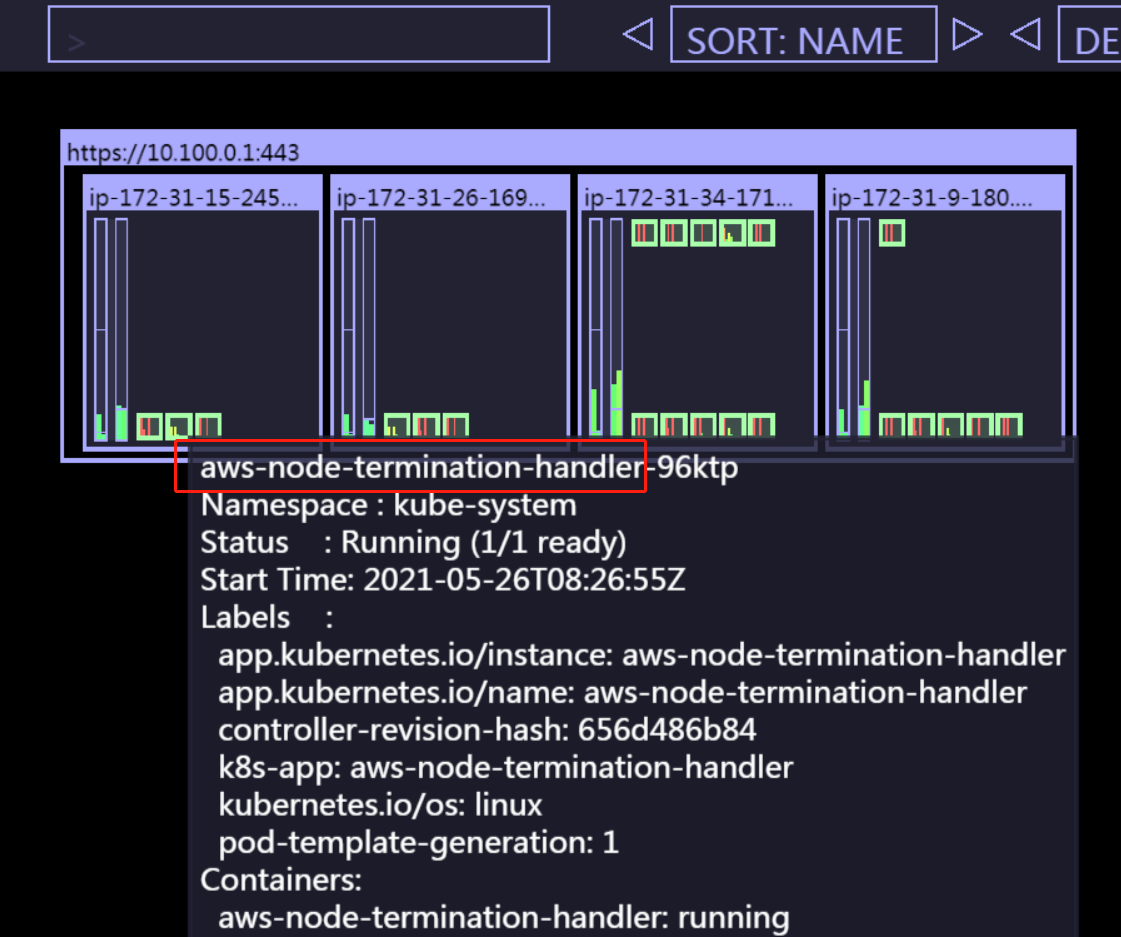
Task: Select fourth bottom-row pod on node ip-172-31-34-171
Action: [732, 425]
